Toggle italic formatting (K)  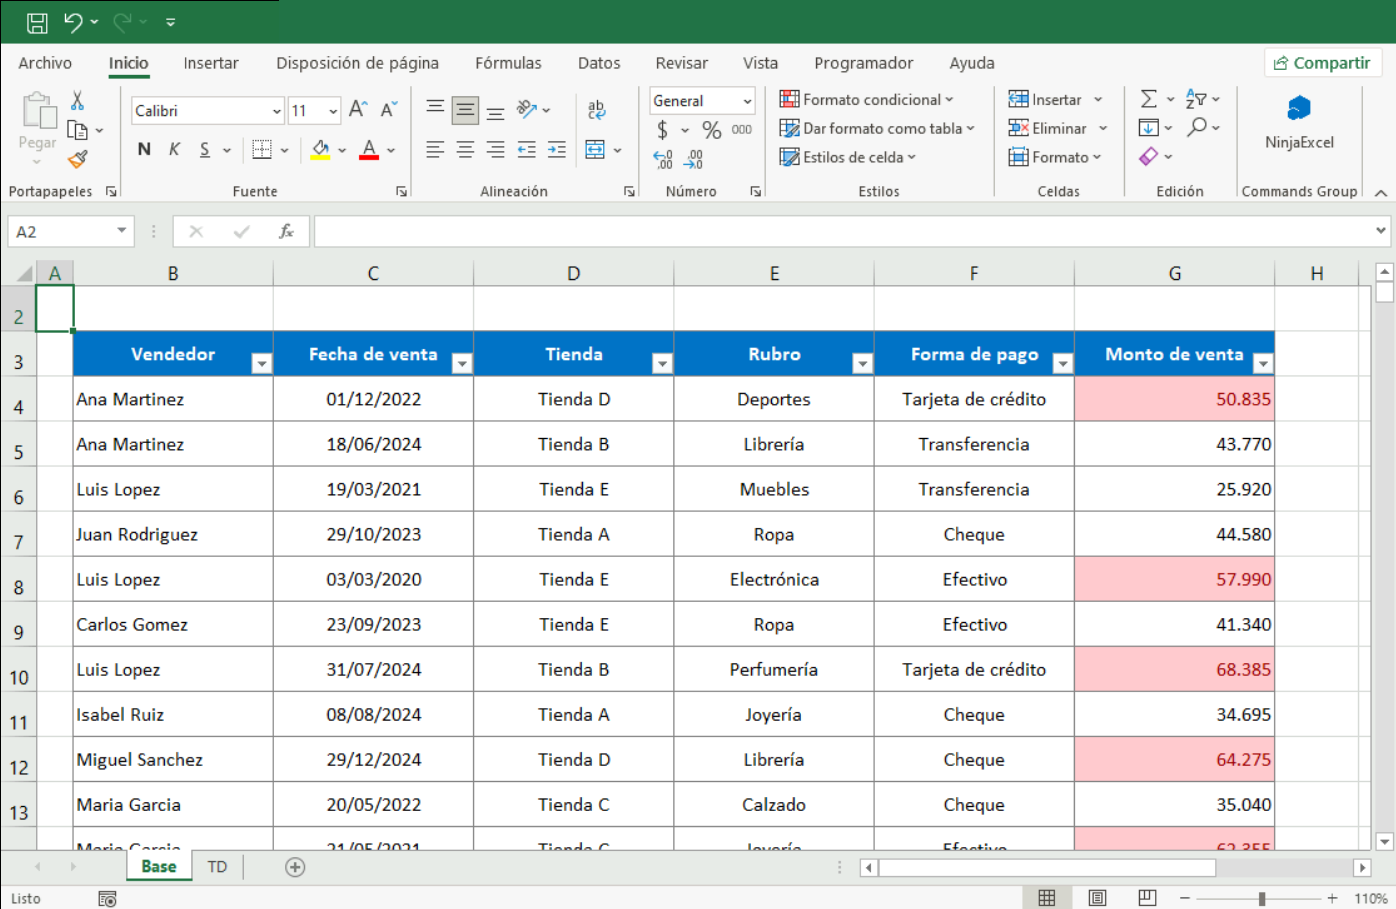pyautogui.click(x=174, y=150)
